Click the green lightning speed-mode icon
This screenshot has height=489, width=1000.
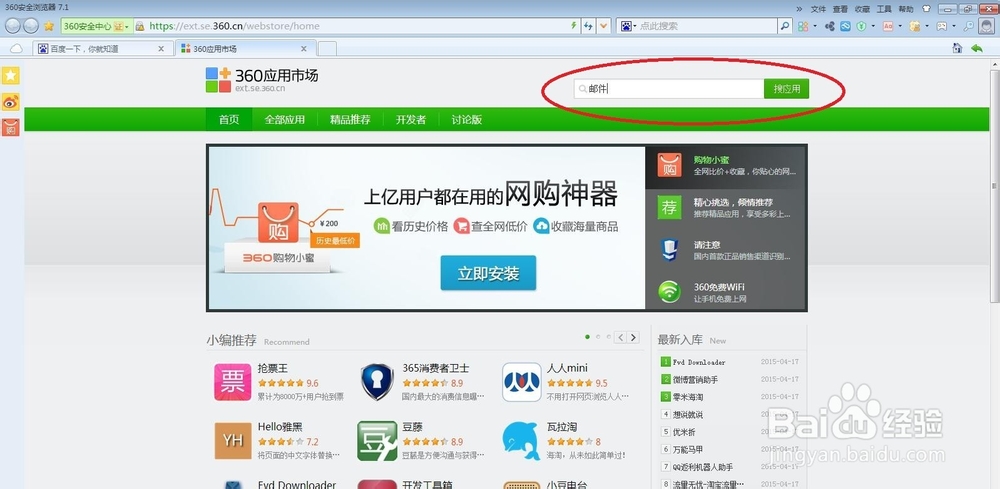coord(573,26)
